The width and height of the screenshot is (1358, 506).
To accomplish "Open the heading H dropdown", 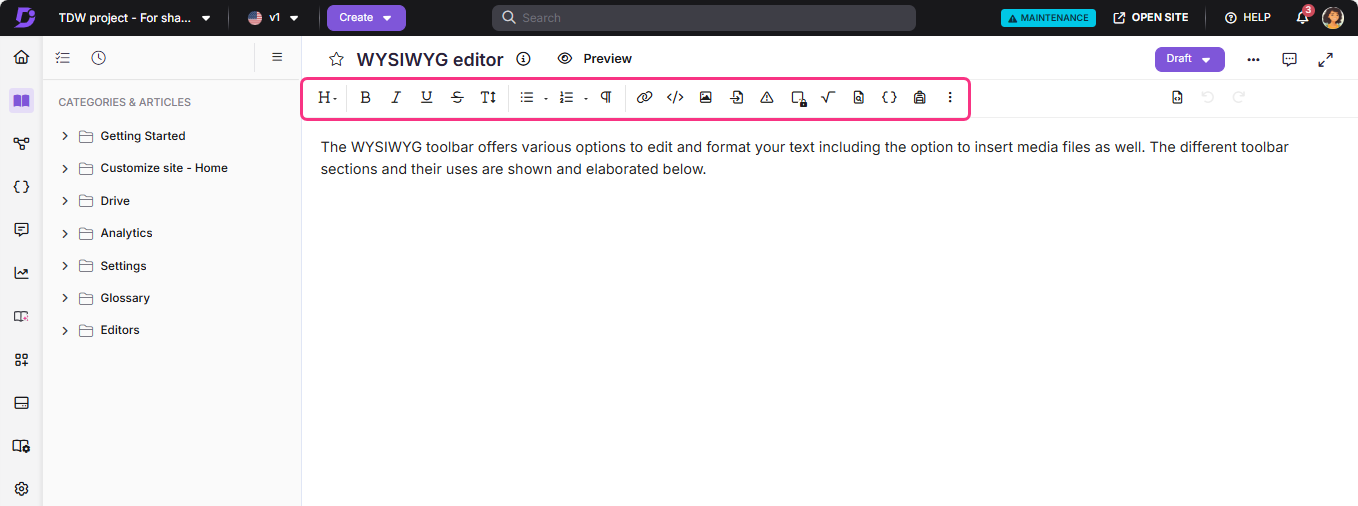I will point(327,97).
